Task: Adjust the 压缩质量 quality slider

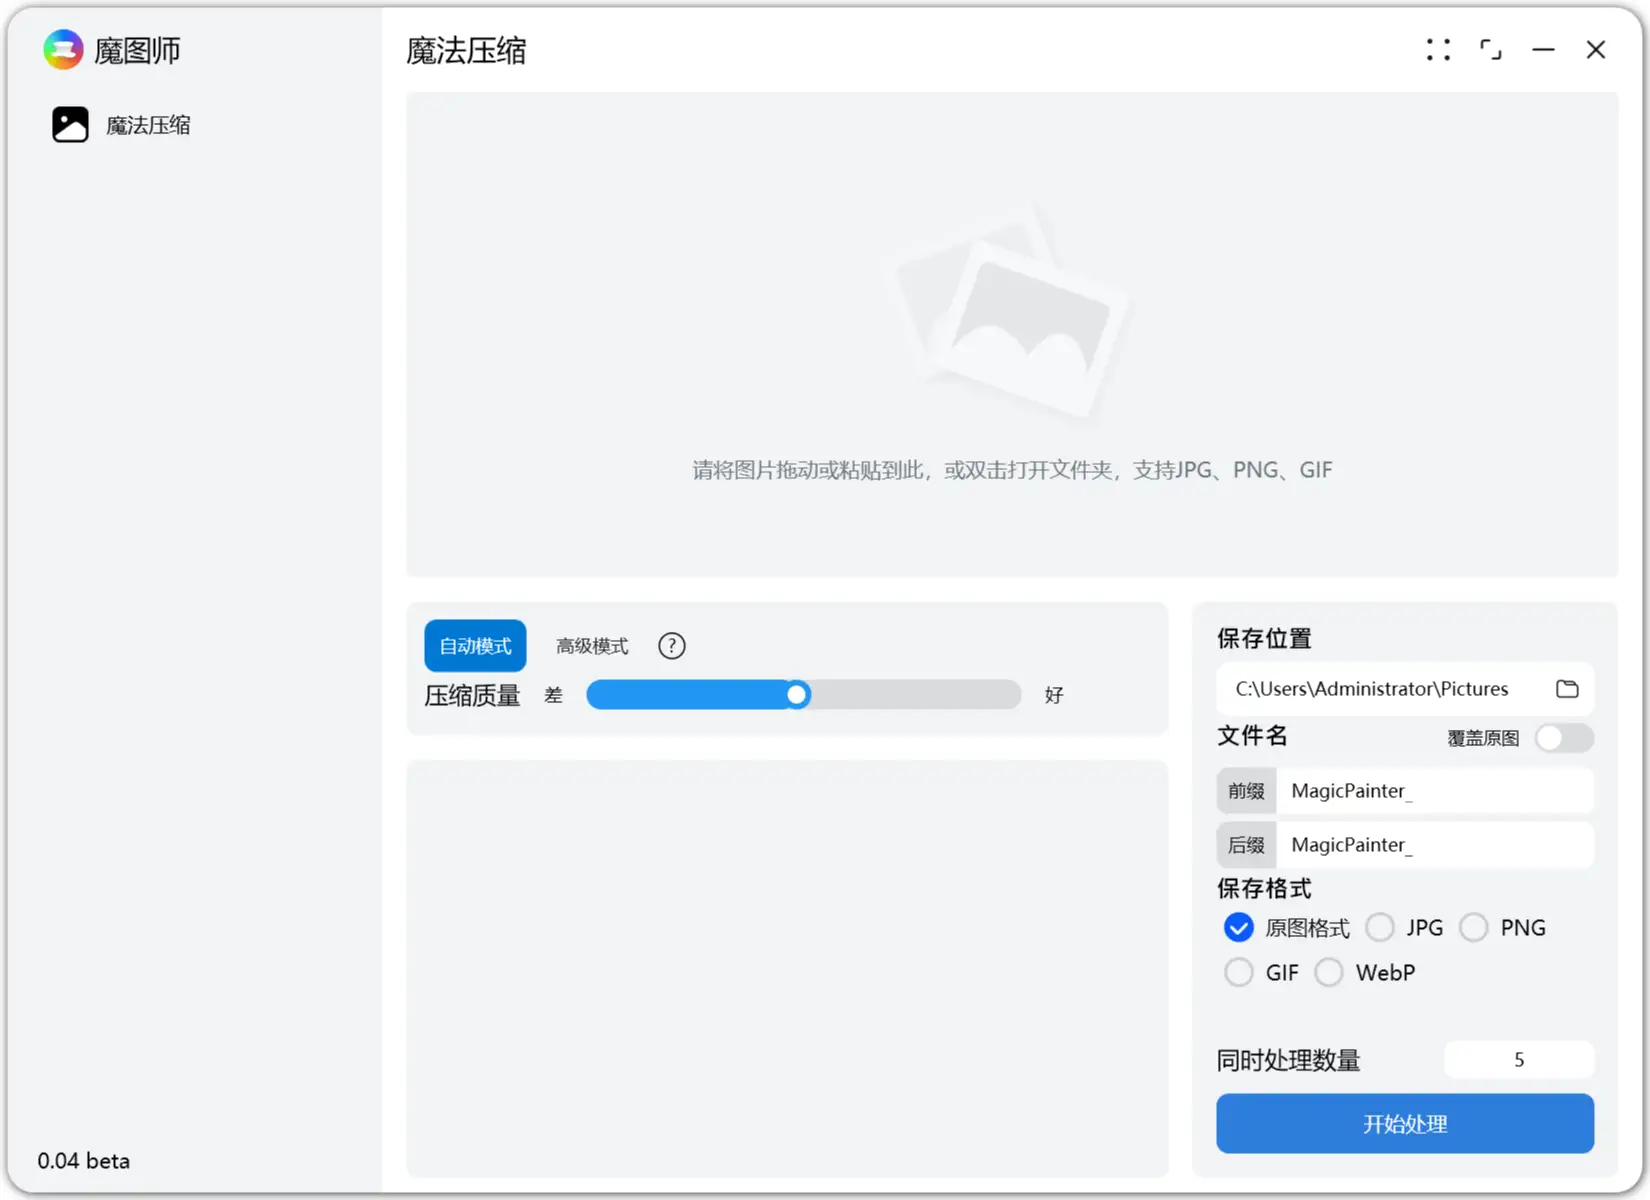Action: coord(795,694)
